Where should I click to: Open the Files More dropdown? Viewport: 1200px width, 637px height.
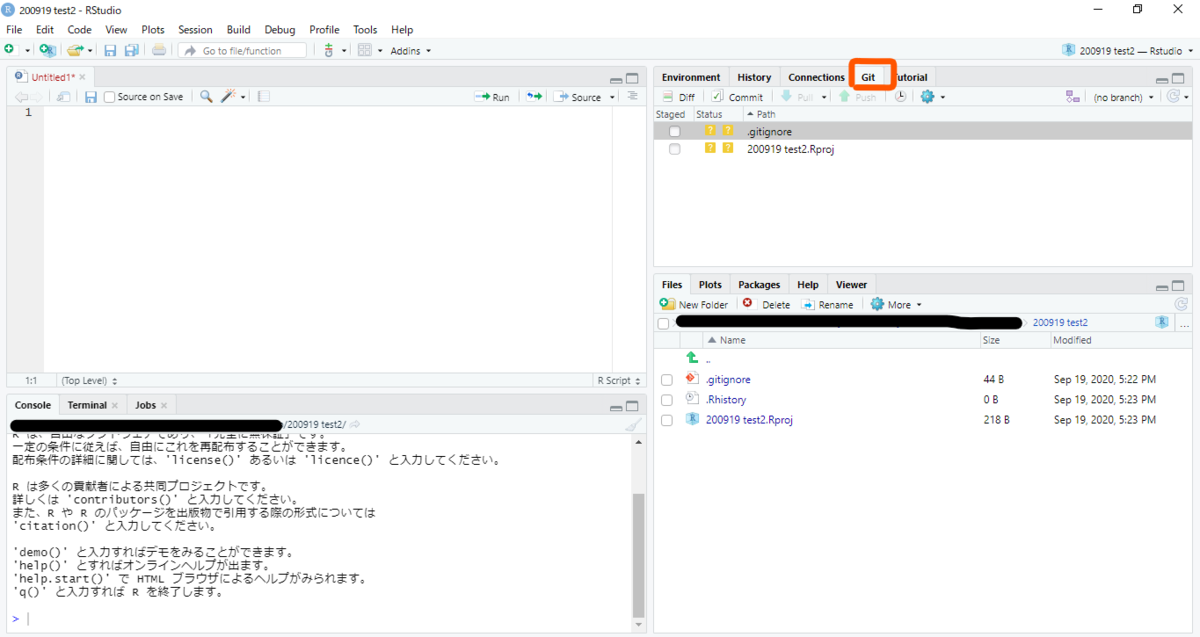point(896,304)
